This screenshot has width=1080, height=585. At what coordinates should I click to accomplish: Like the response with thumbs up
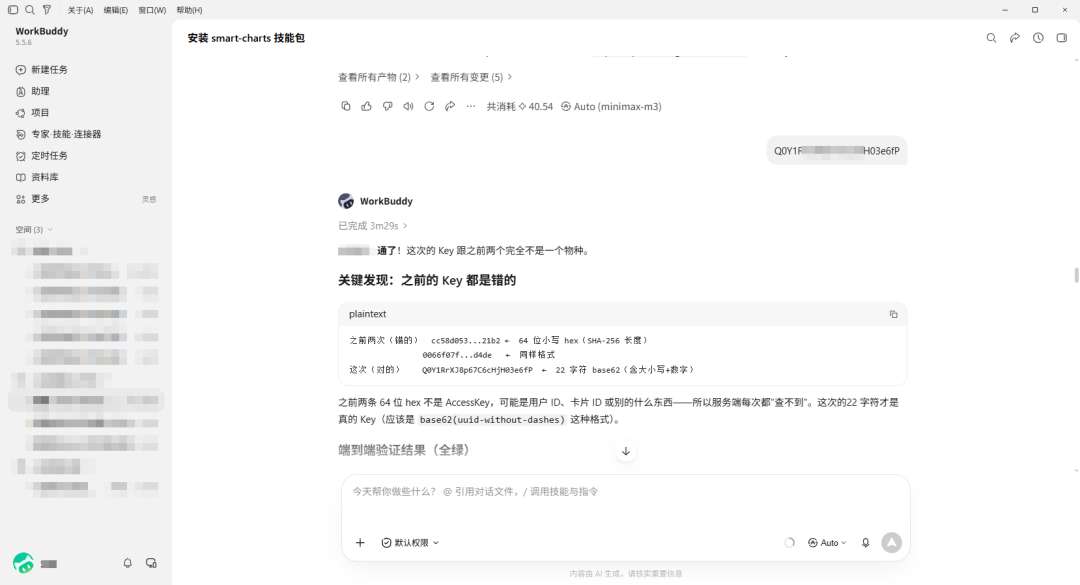pos(366,106)
